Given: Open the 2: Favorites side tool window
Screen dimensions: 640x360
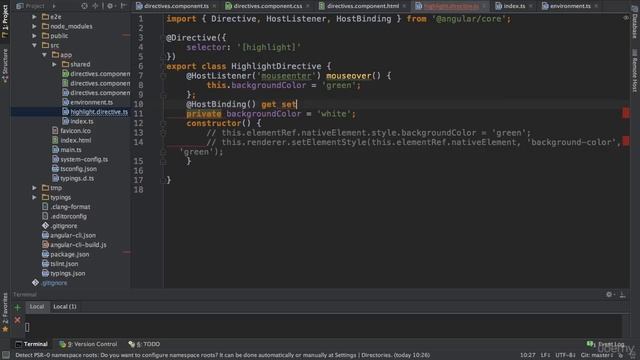Looking at the screenshot, I should click(5, 312).
